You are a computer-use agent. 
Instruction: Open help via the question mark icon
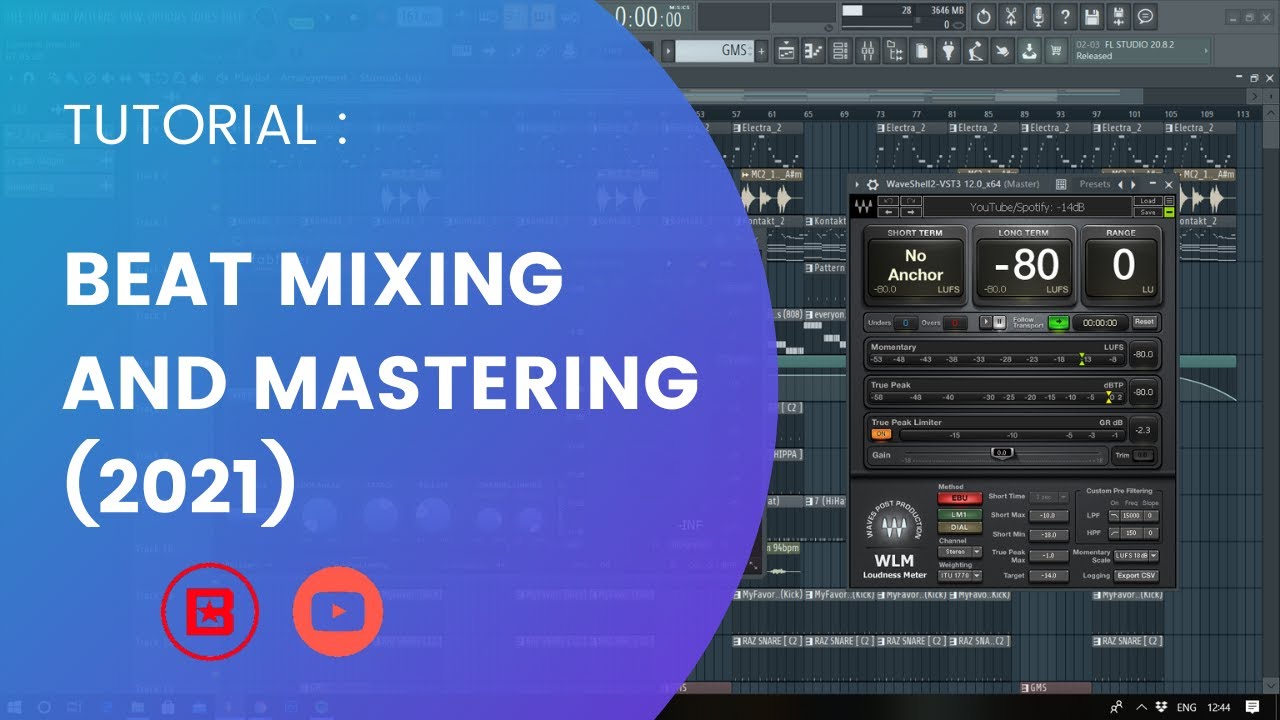pyautogui.click(x=1065, y=17)
